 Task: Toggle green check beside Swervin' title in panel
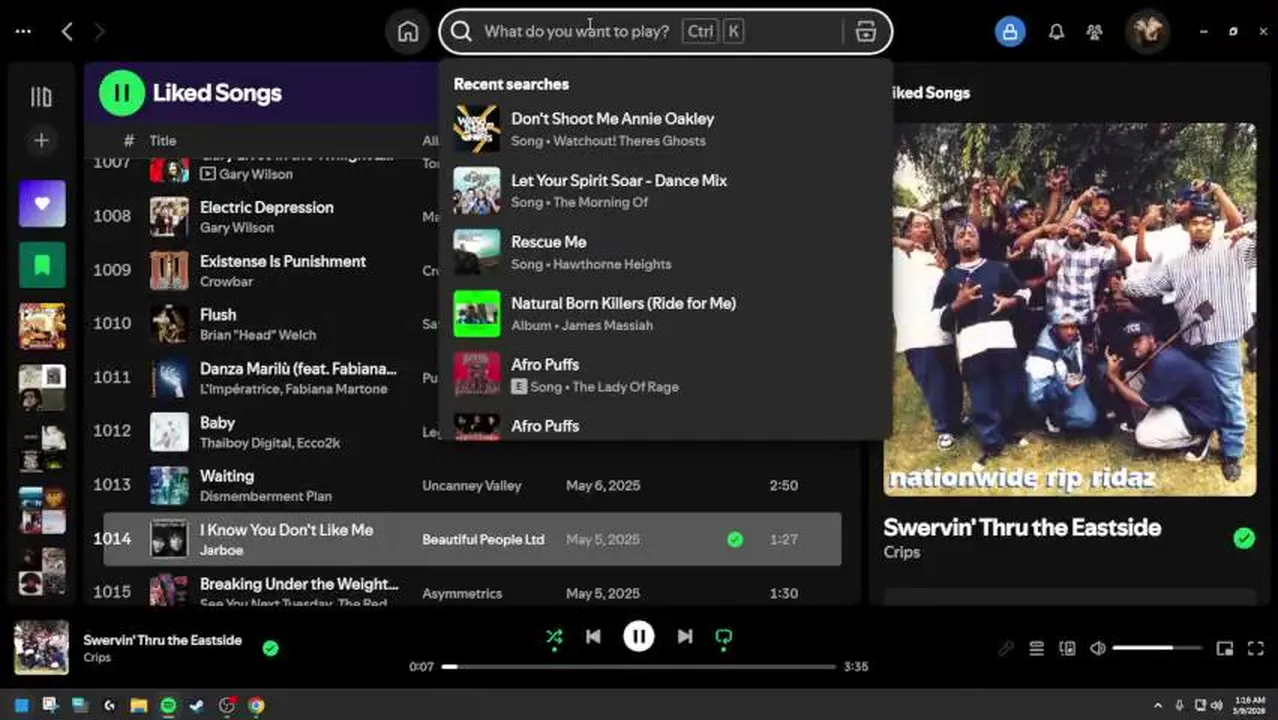[x=1244, y=539]
